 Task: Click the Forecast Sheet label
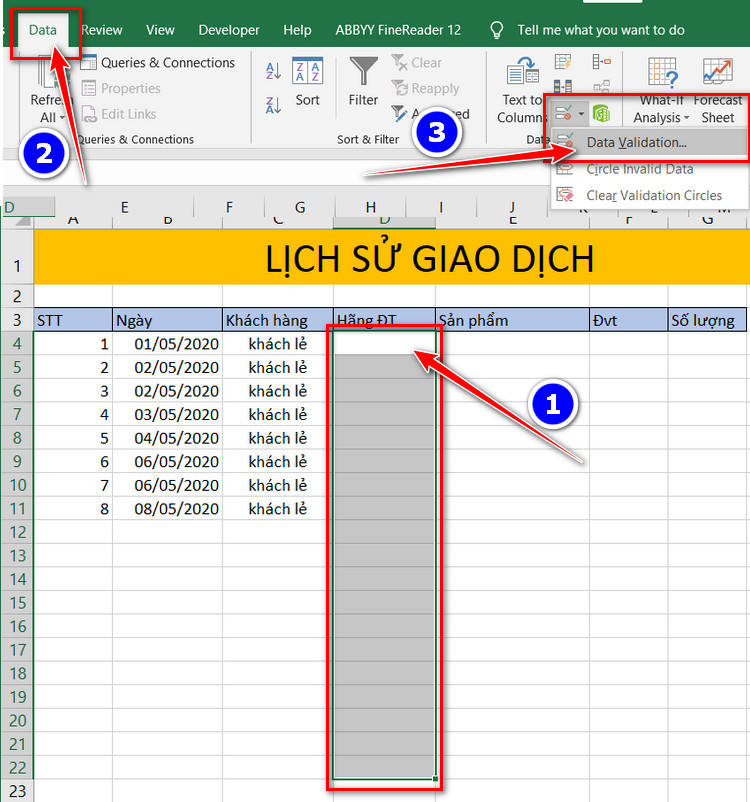pos(718,109)
